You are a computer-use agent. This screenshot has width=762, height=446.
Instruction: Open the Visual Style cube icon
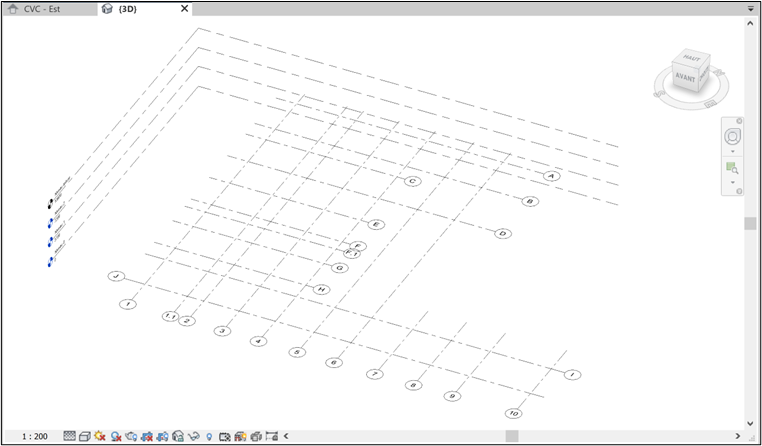85,436
